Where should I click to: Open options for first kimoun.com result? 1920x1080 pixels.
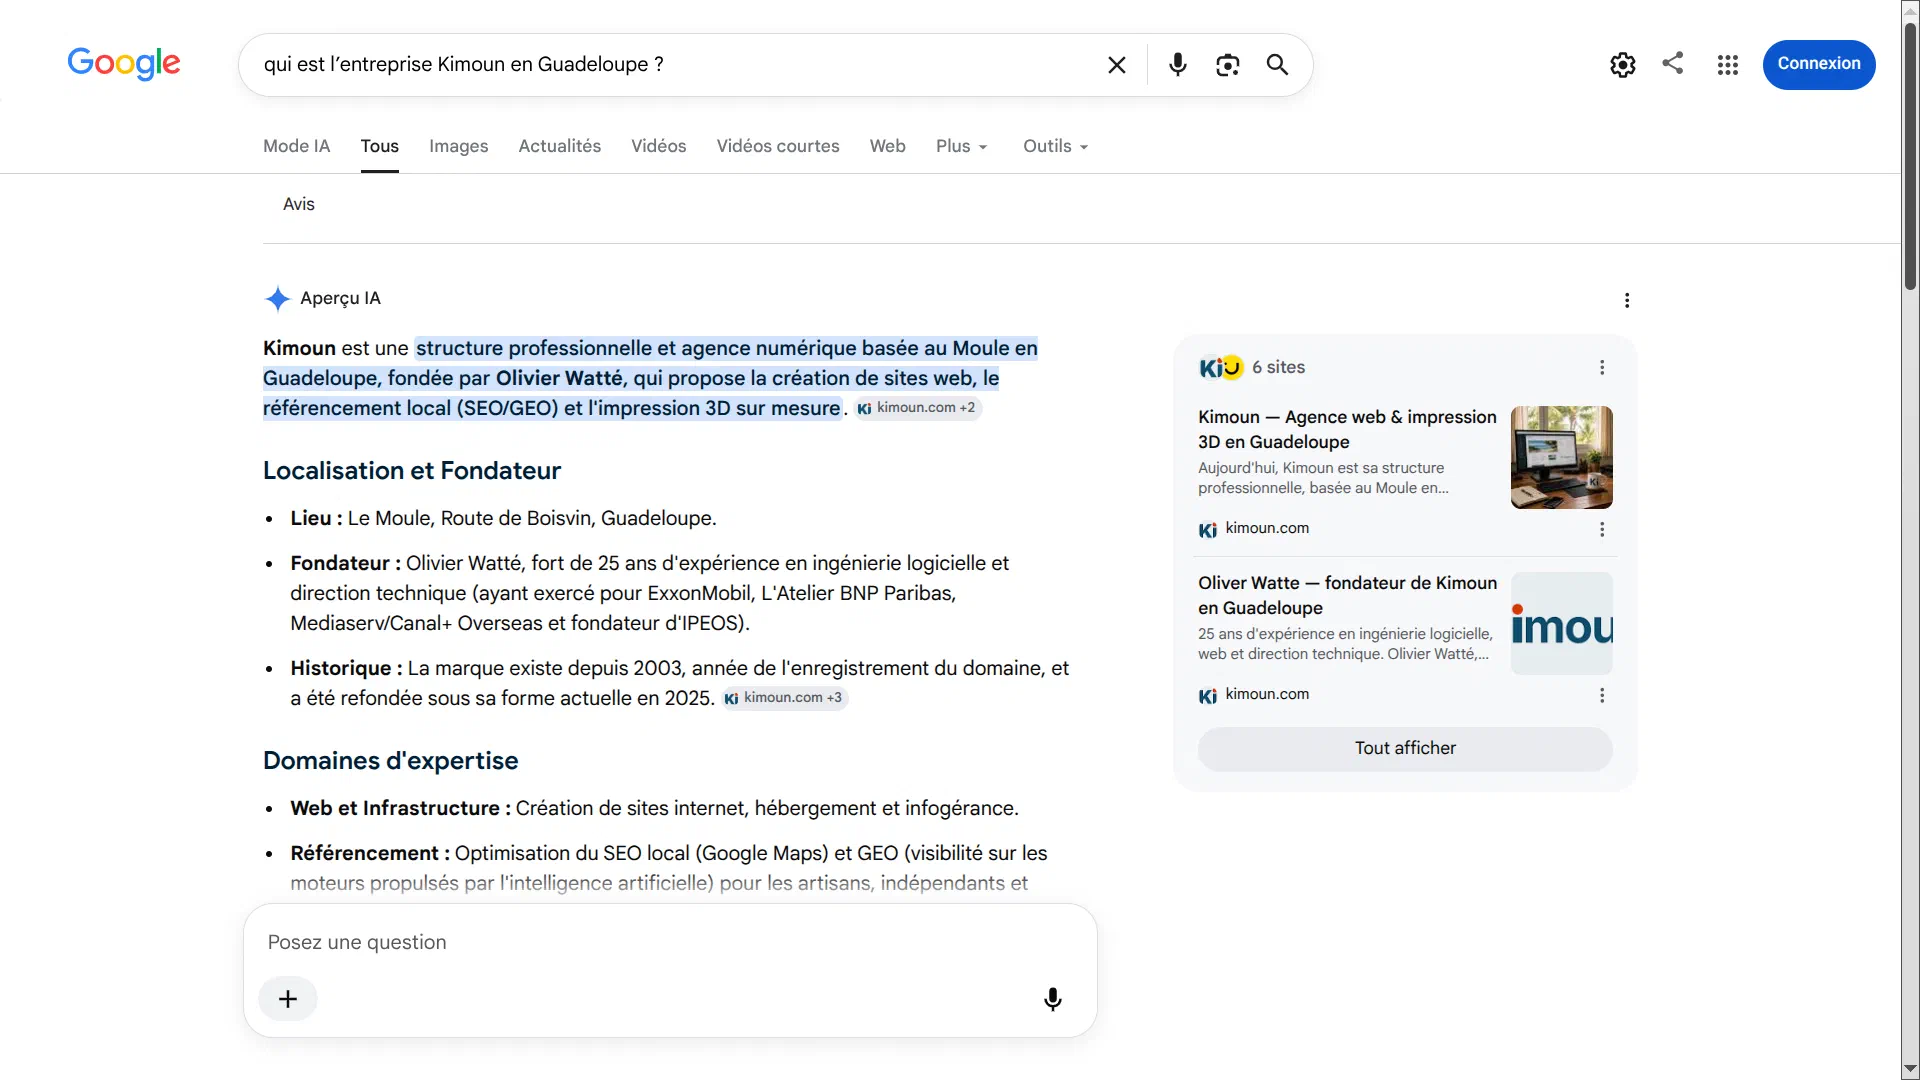click(1602, 529)
